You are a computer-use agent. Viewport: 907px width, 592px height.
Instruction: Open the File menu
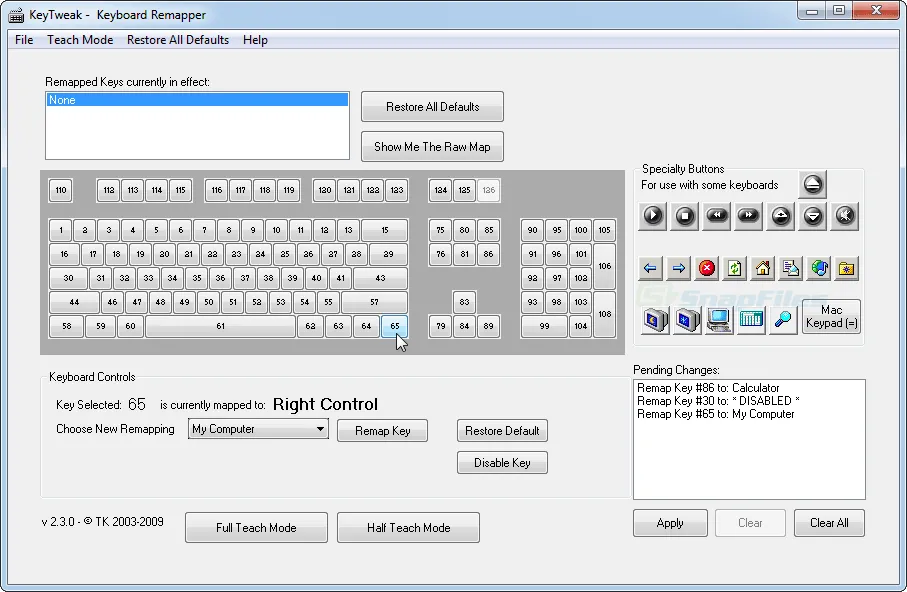[24, 40]
